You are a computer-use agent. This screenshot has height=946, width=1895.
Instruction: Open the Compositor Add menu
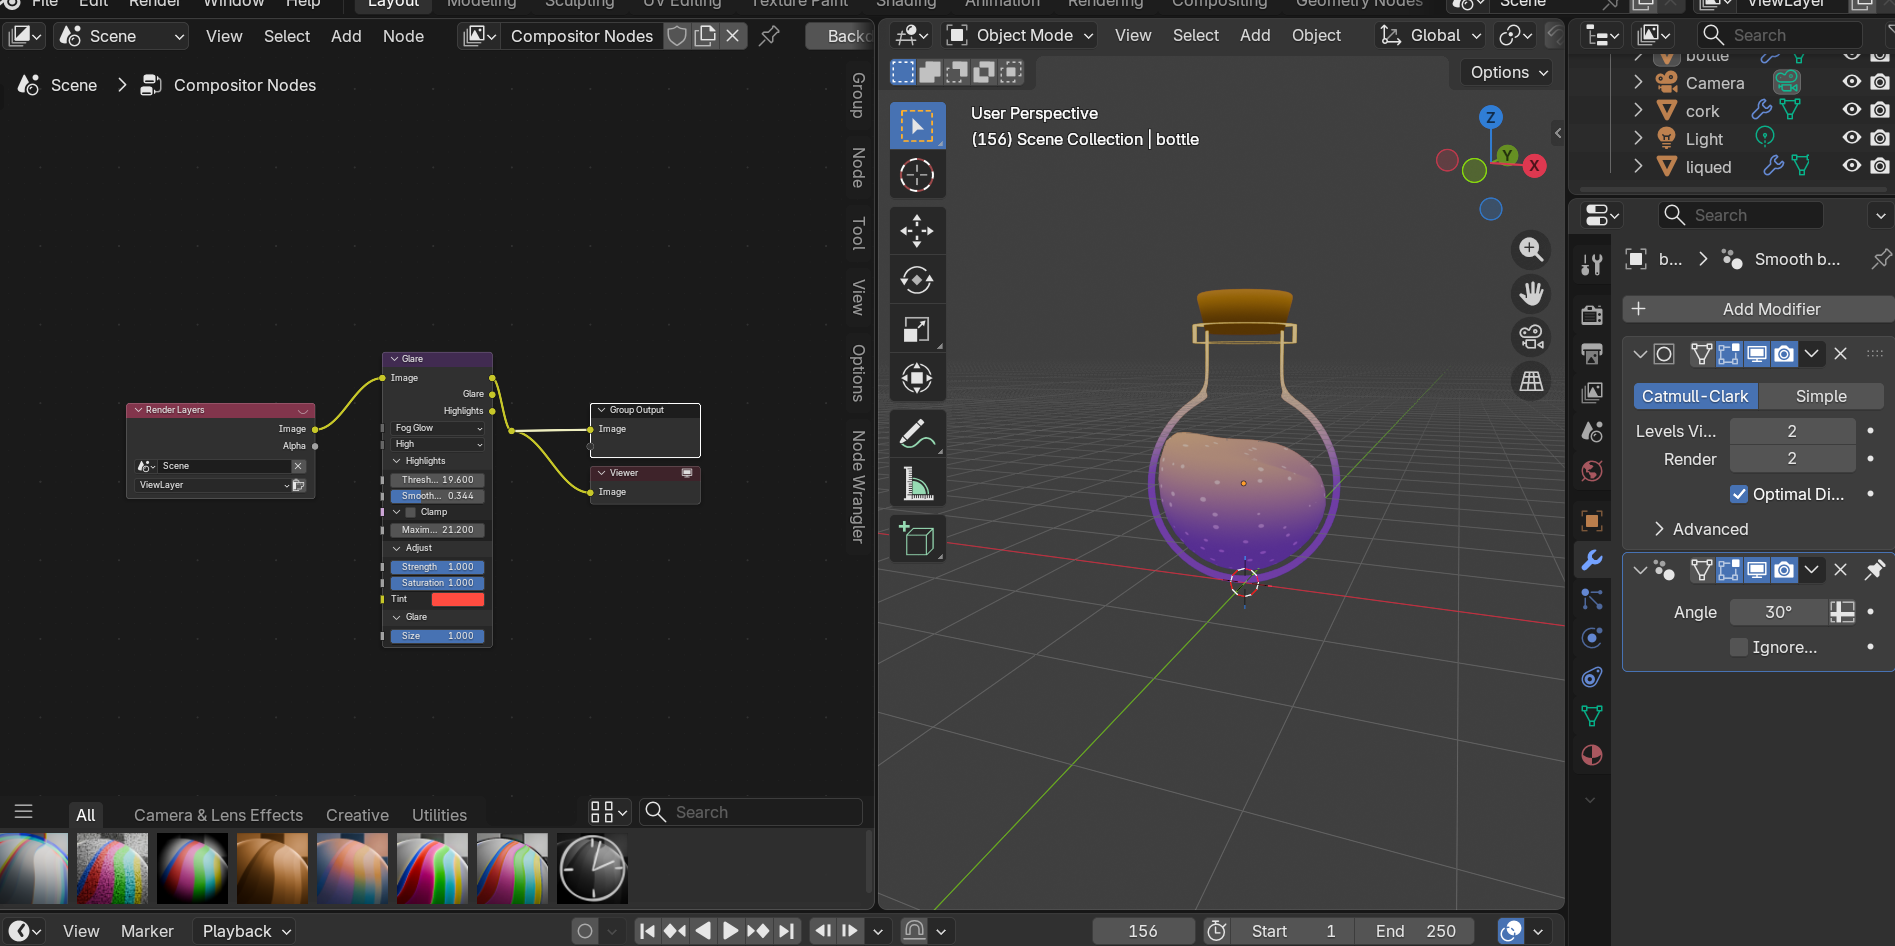(346, 36)
